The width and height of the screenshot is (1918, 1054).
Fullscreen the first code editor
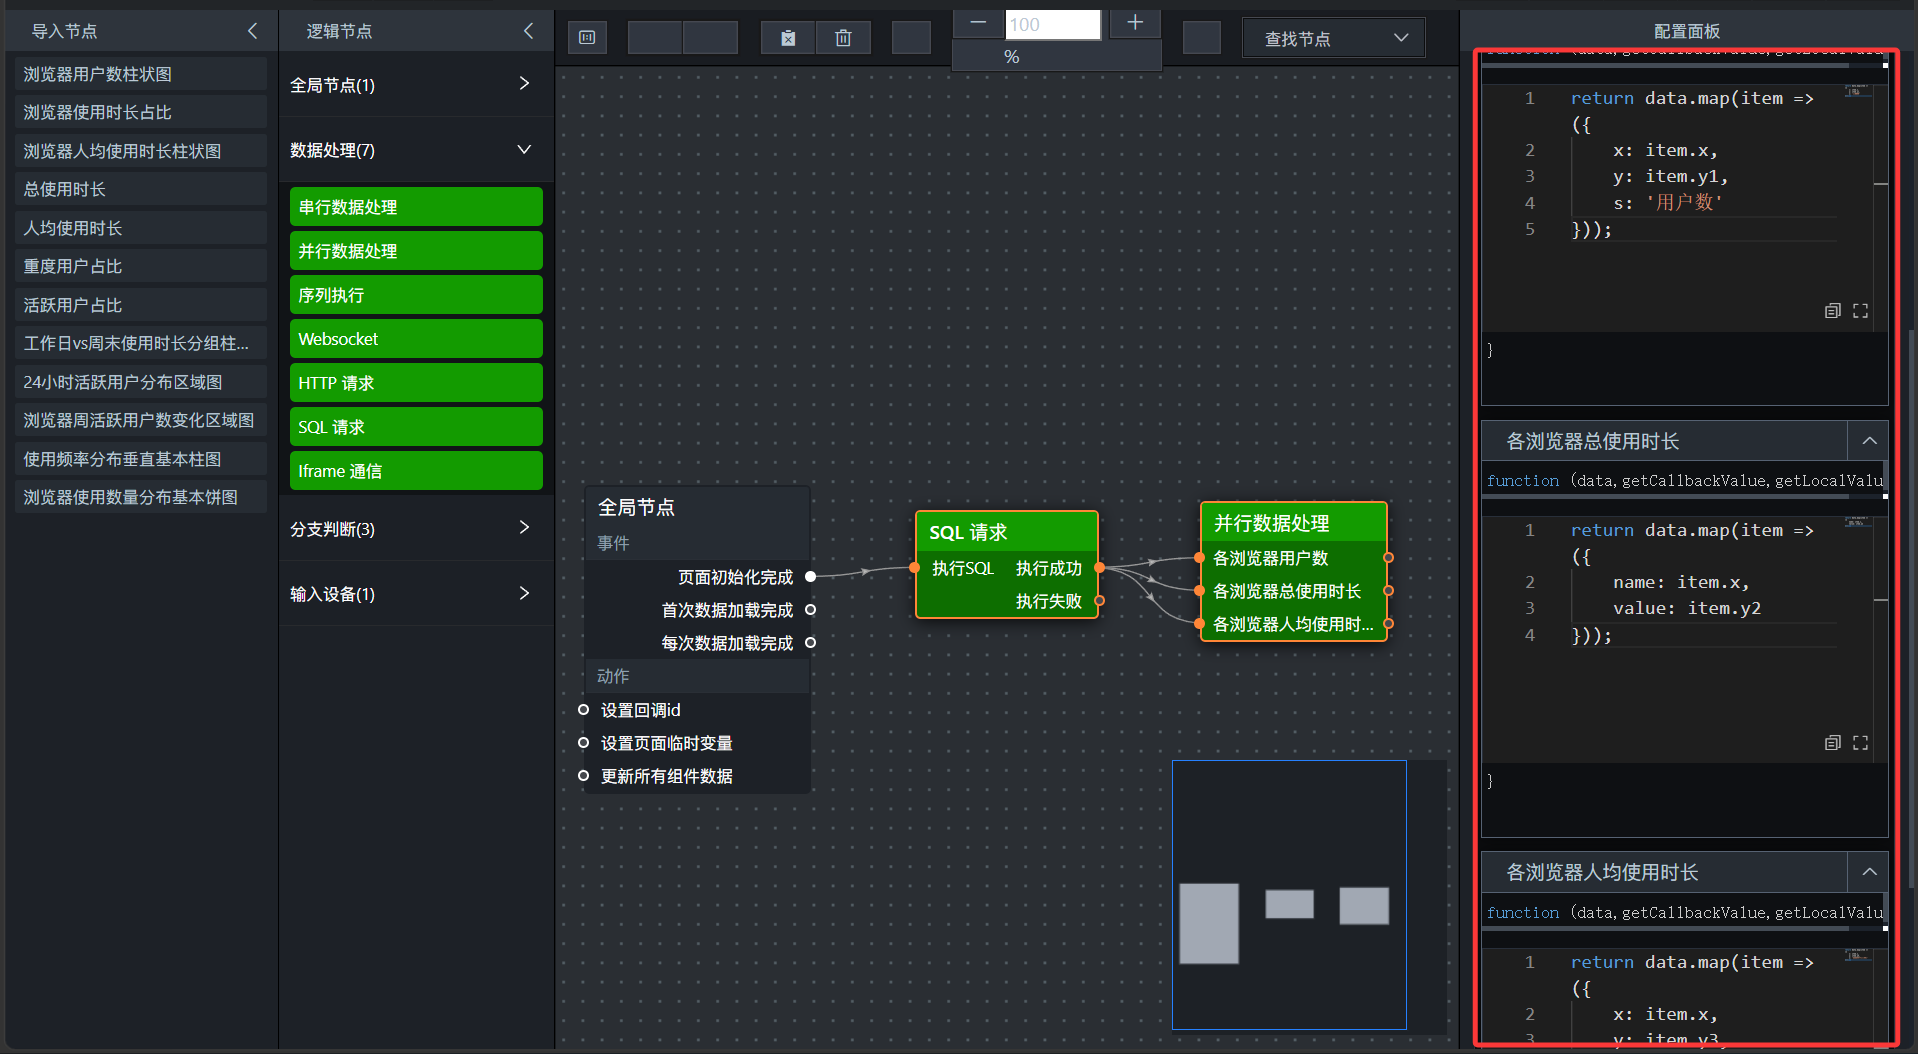pos(1860,311)
